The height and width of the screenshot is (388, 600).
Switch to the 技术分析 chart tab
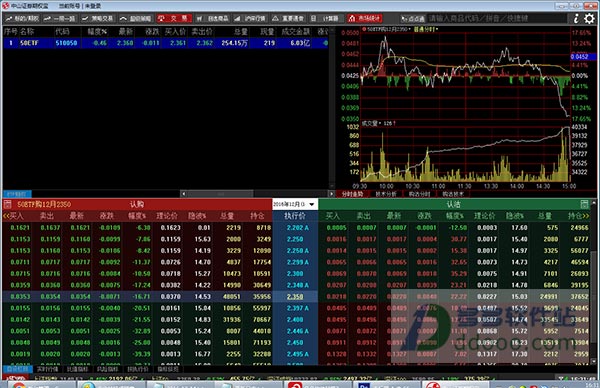[386, 194]
